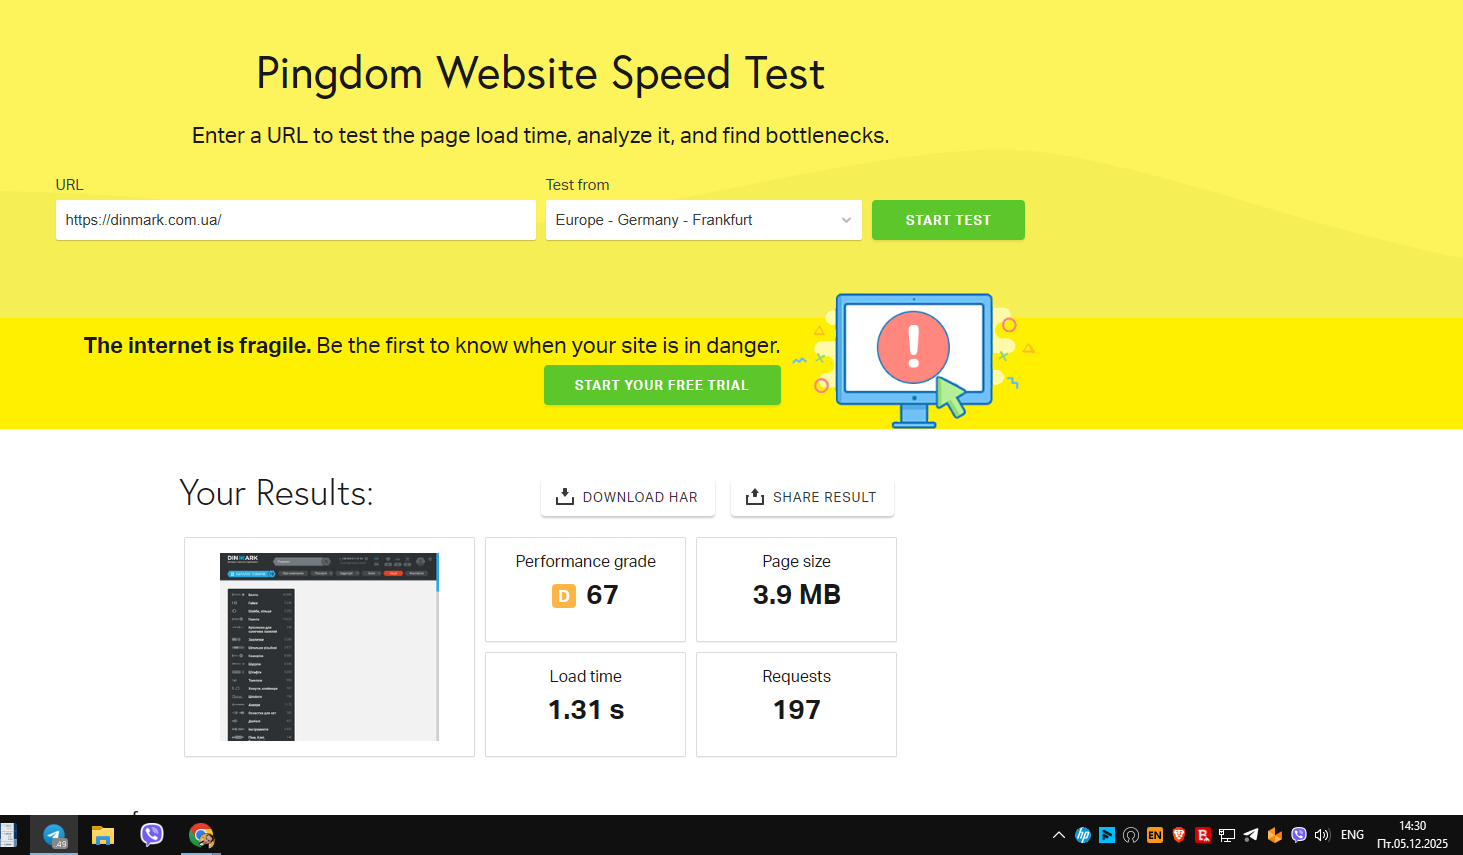Click the HP icon in system tray

coord(1083,835)
